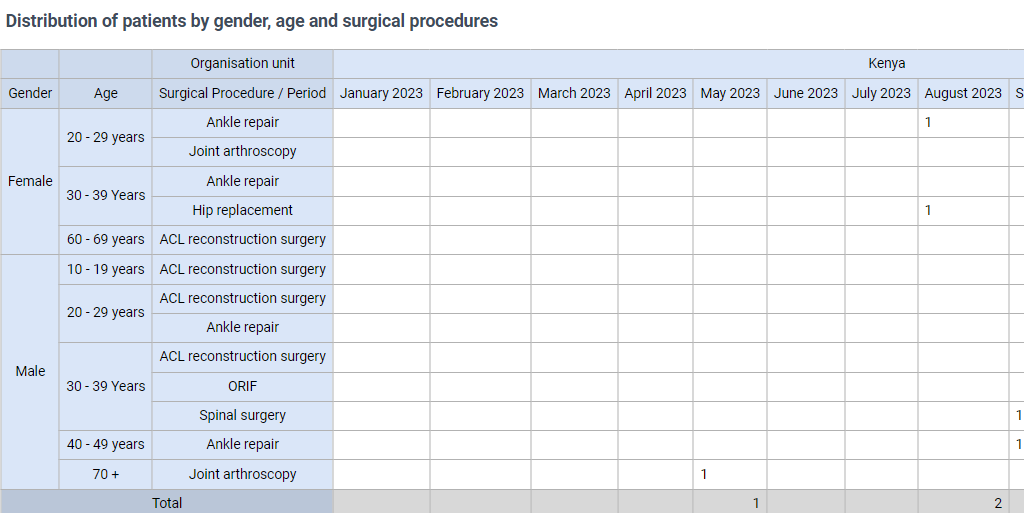Click the Female gender row label

pos(30,181)
